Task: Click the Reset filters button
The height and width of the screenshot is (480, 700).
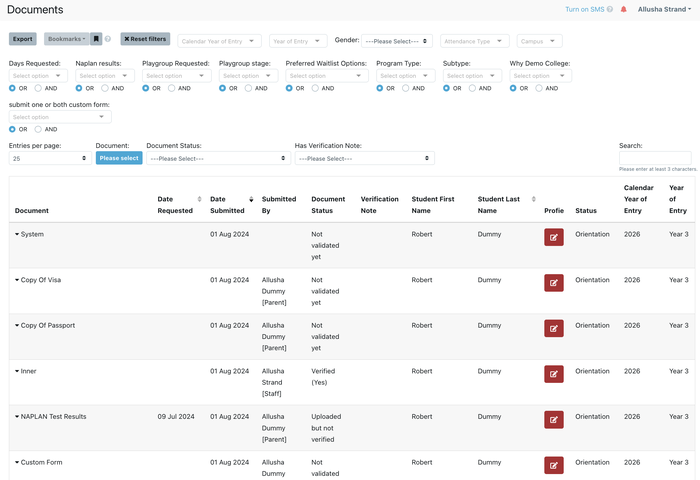Action: (x=145, y=39)
